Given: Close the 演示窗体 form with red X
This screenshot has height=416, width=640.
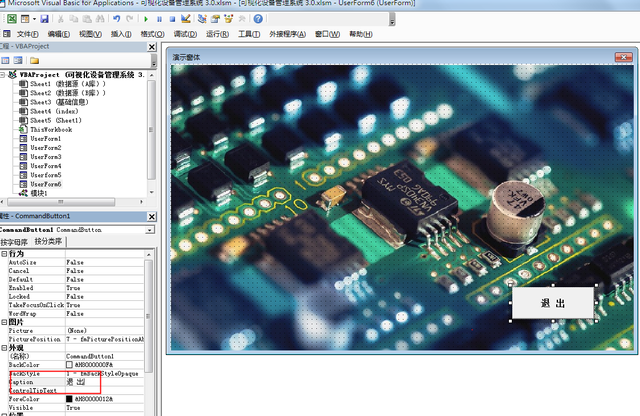Looking at the screenshot, I should 623,57.
